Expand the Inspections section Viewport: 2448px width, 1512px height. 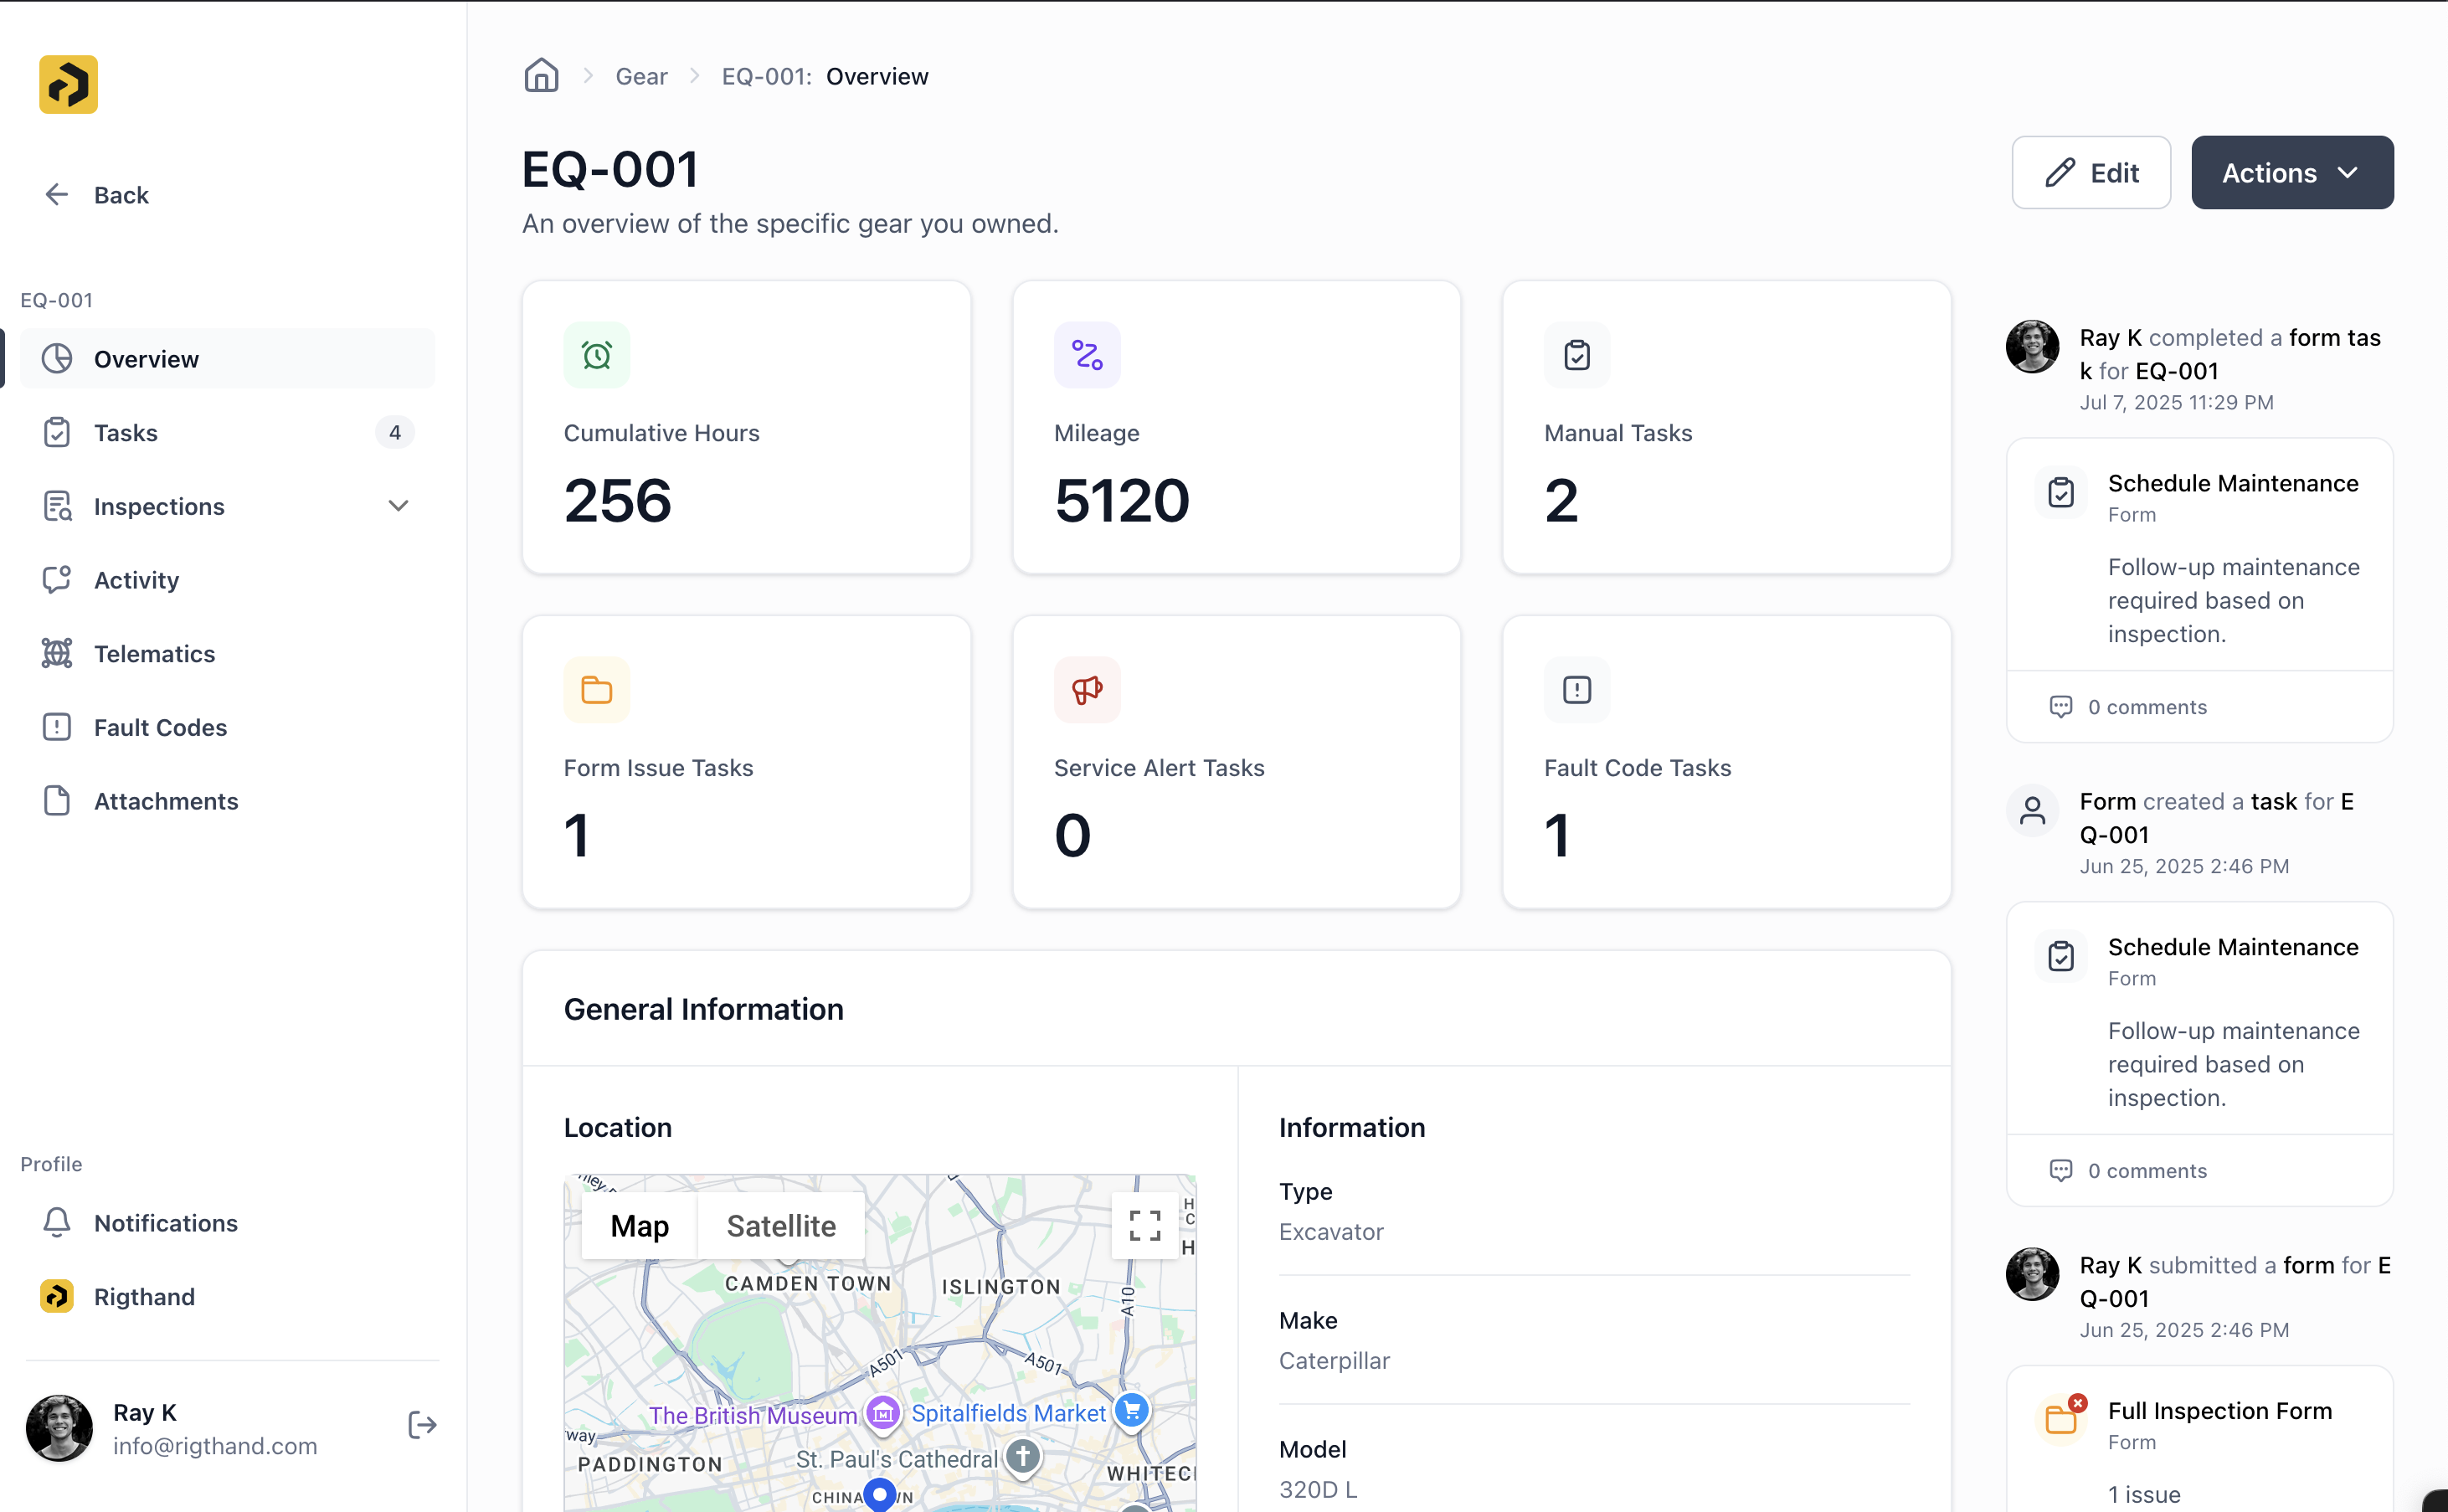point(398,506)
